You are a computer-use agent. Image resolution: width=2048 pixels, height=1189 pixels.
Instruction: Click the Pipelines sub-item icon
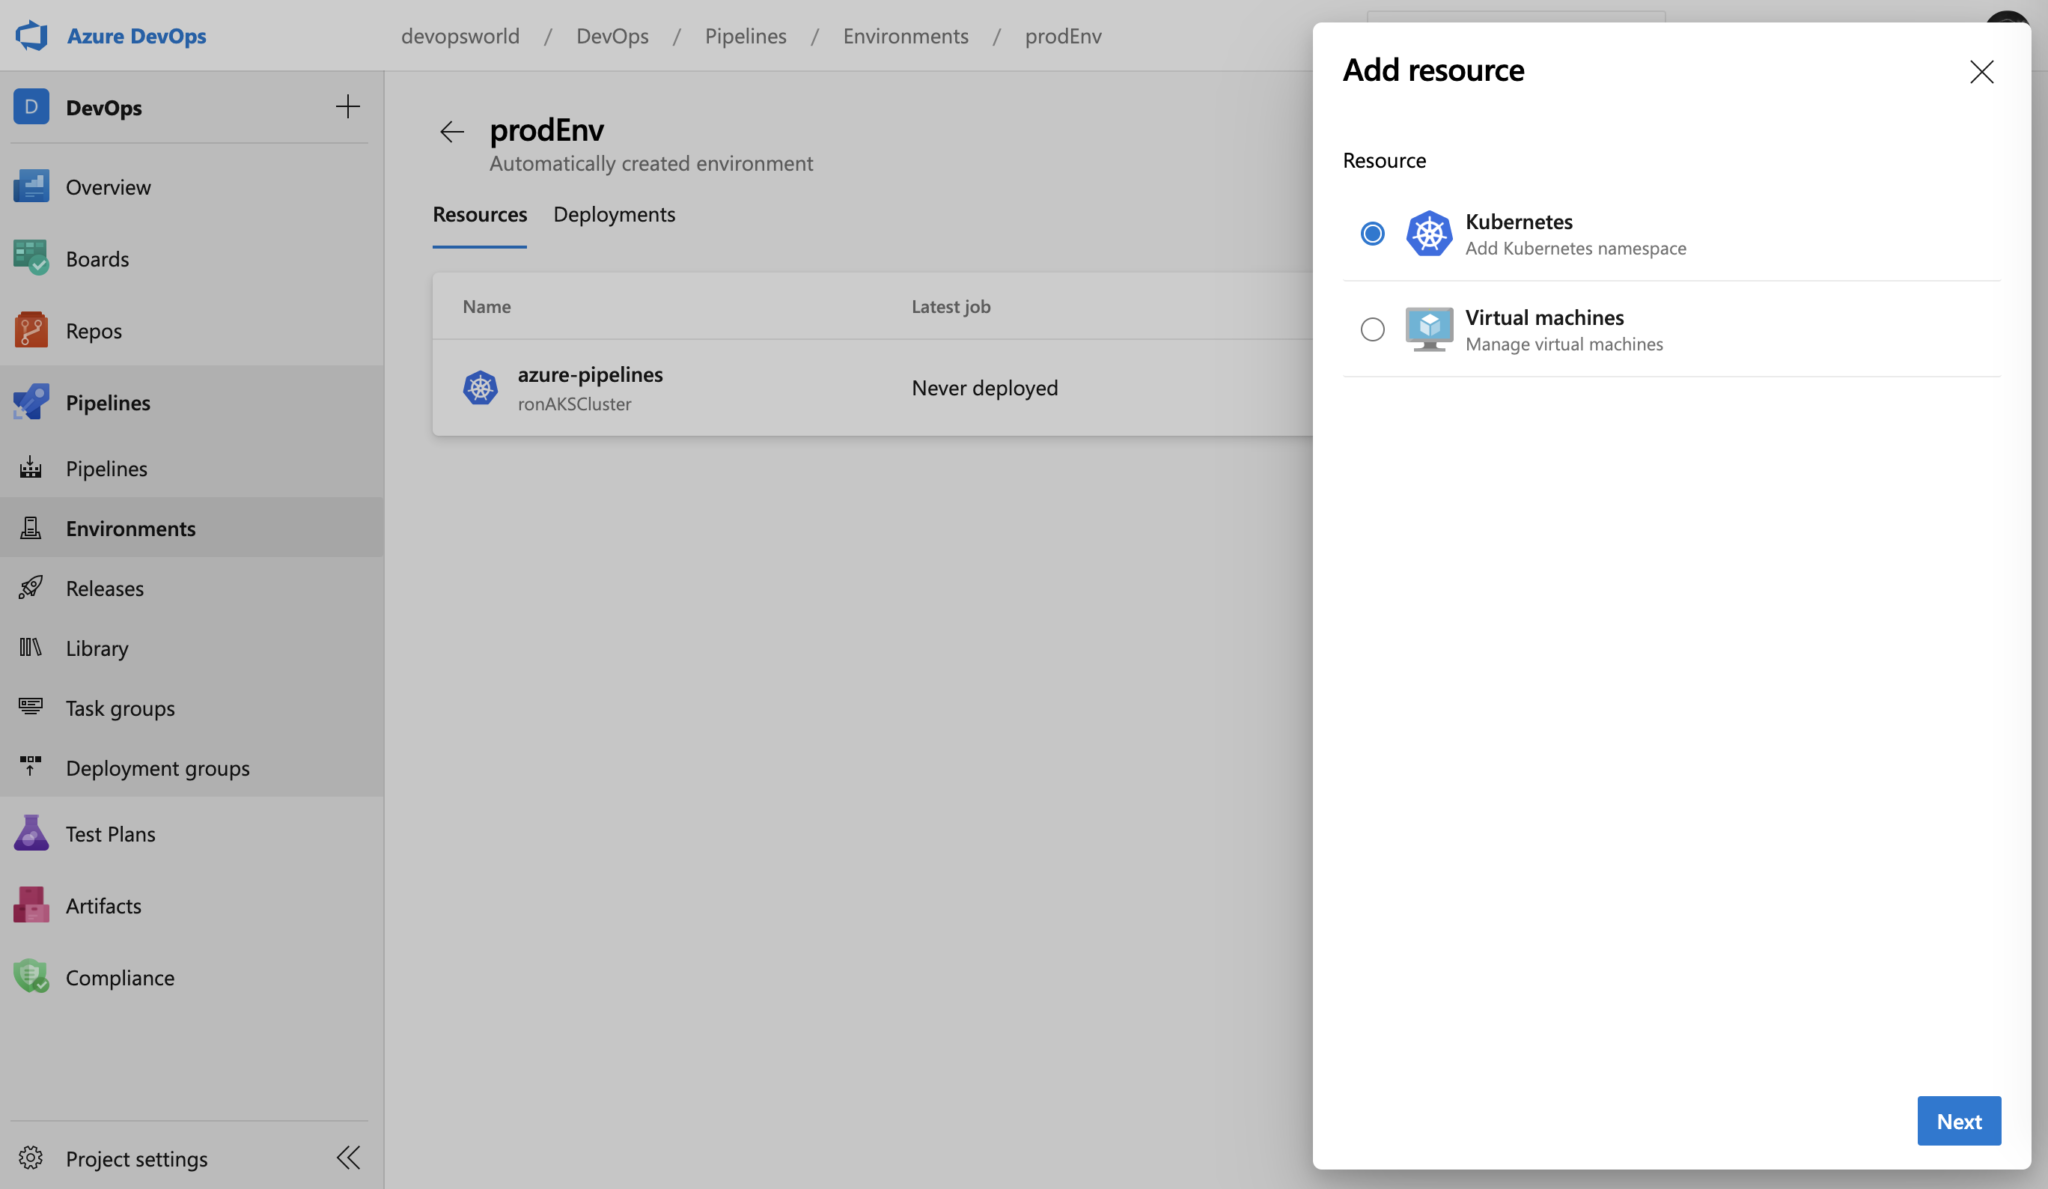click(x=31, y=468)
